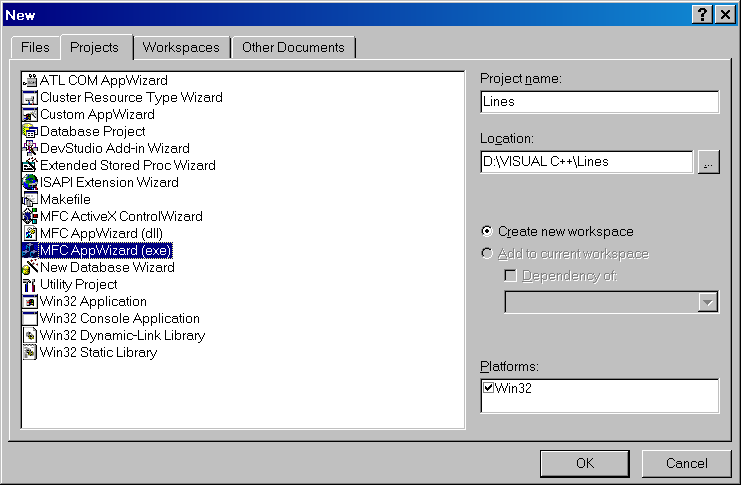Click the Database Project icon
The height and width of the screenshot is (485, 741).
coord(30,131)
